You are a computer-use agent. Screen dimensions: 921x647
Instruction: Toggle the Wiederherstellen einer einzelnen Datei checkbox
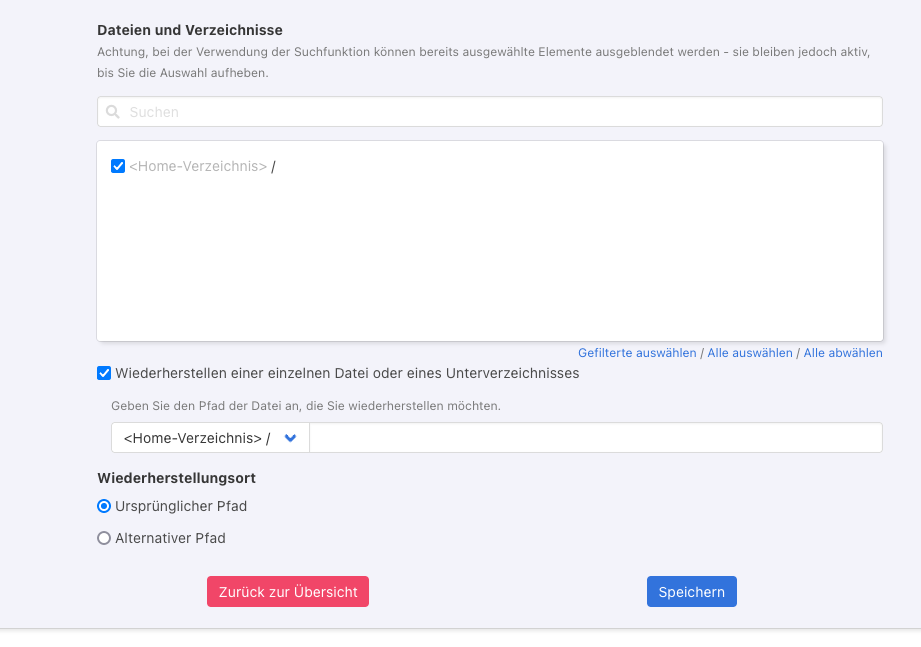(104, 373)
